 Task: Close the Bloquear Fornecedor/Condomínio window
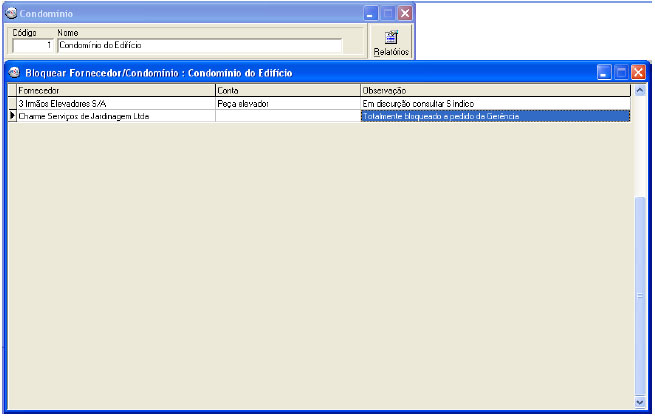coord(637,73)
